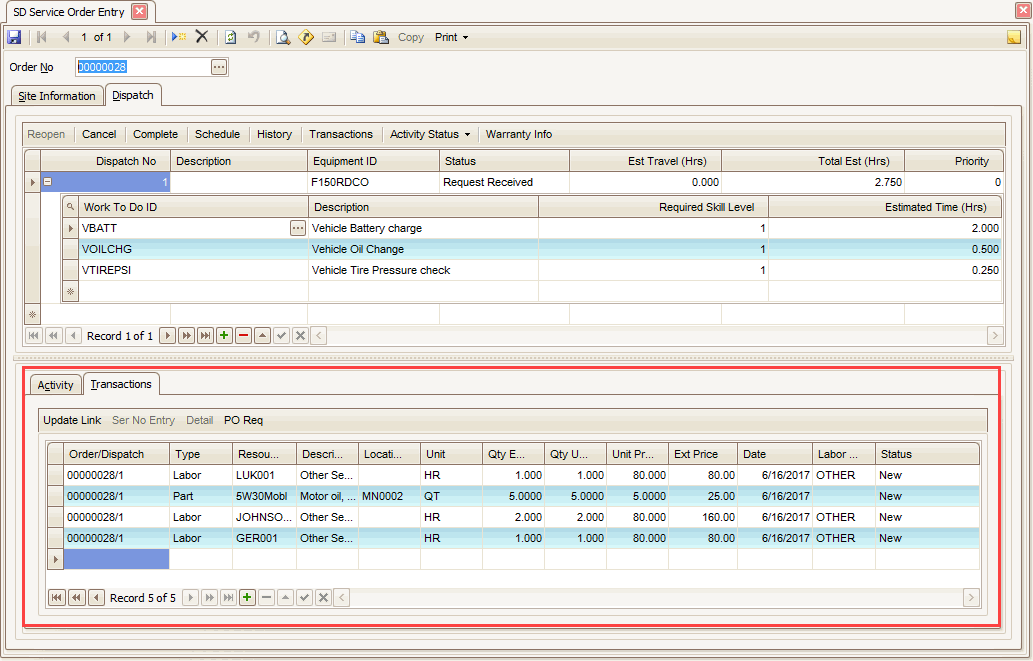1033x661 pixels.
Task: Click the yellow note icon at top right
Action: tap(1014, 38)
